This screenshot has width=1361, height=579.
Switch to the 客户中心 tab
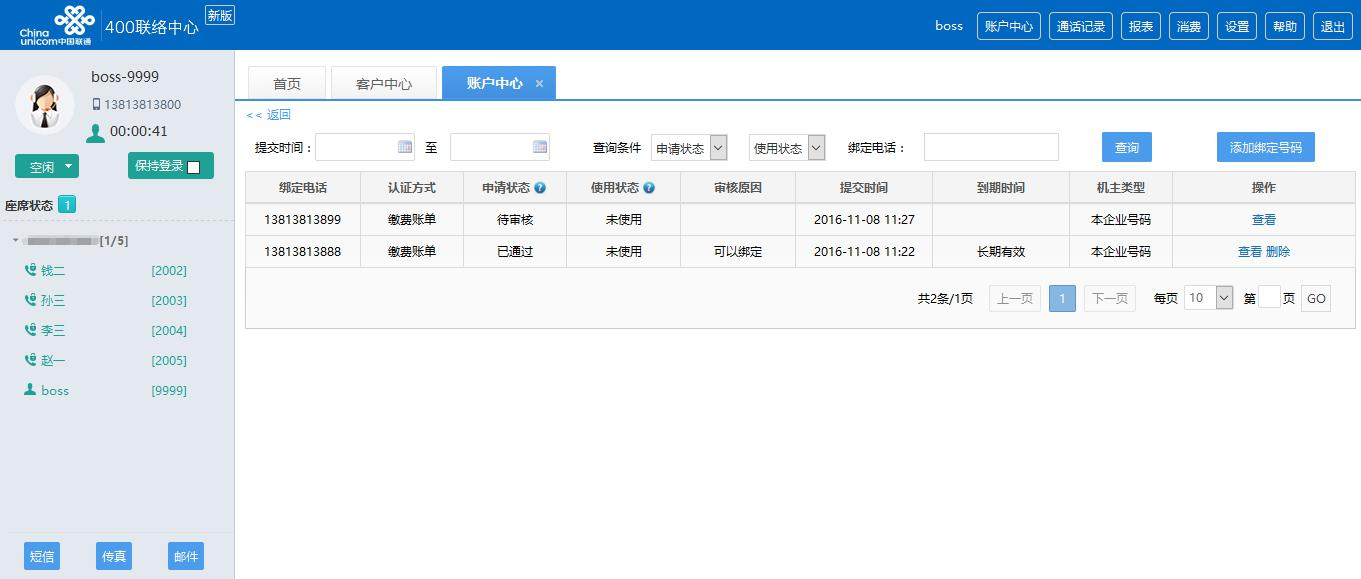point(384,84)
